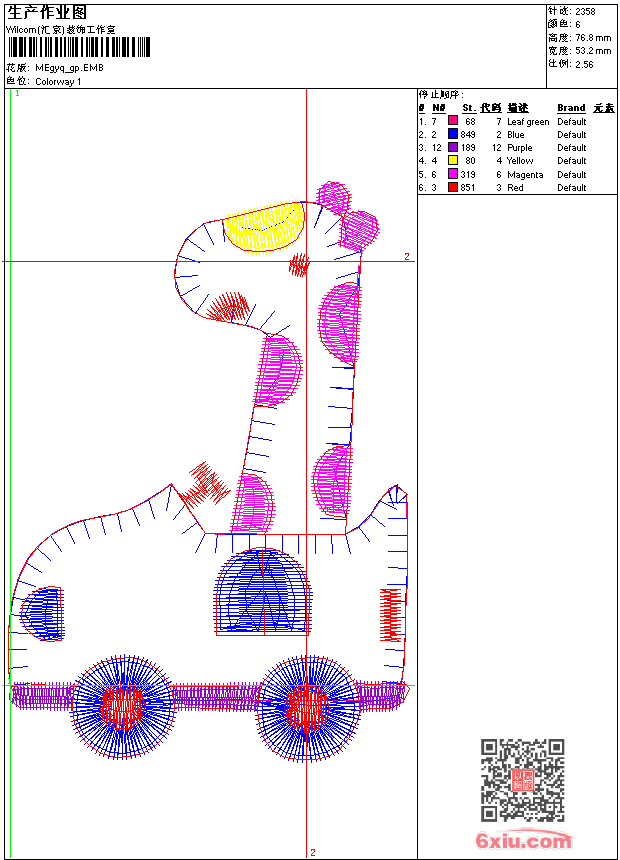Click the Red color swatch
Image resolution: width=620 pixels, height=860 pixels.
coord(453,187)
